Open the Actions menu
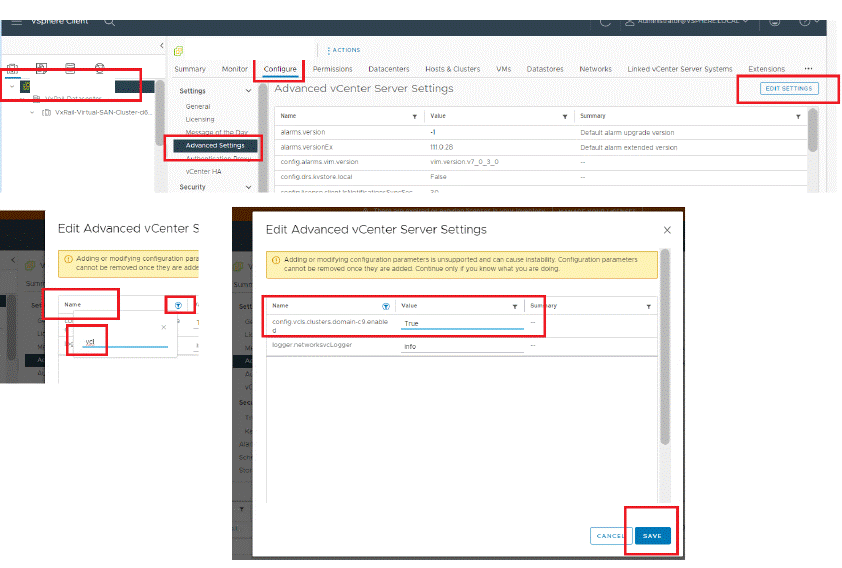Screen dimensions: 842x568 click(344, 50)
